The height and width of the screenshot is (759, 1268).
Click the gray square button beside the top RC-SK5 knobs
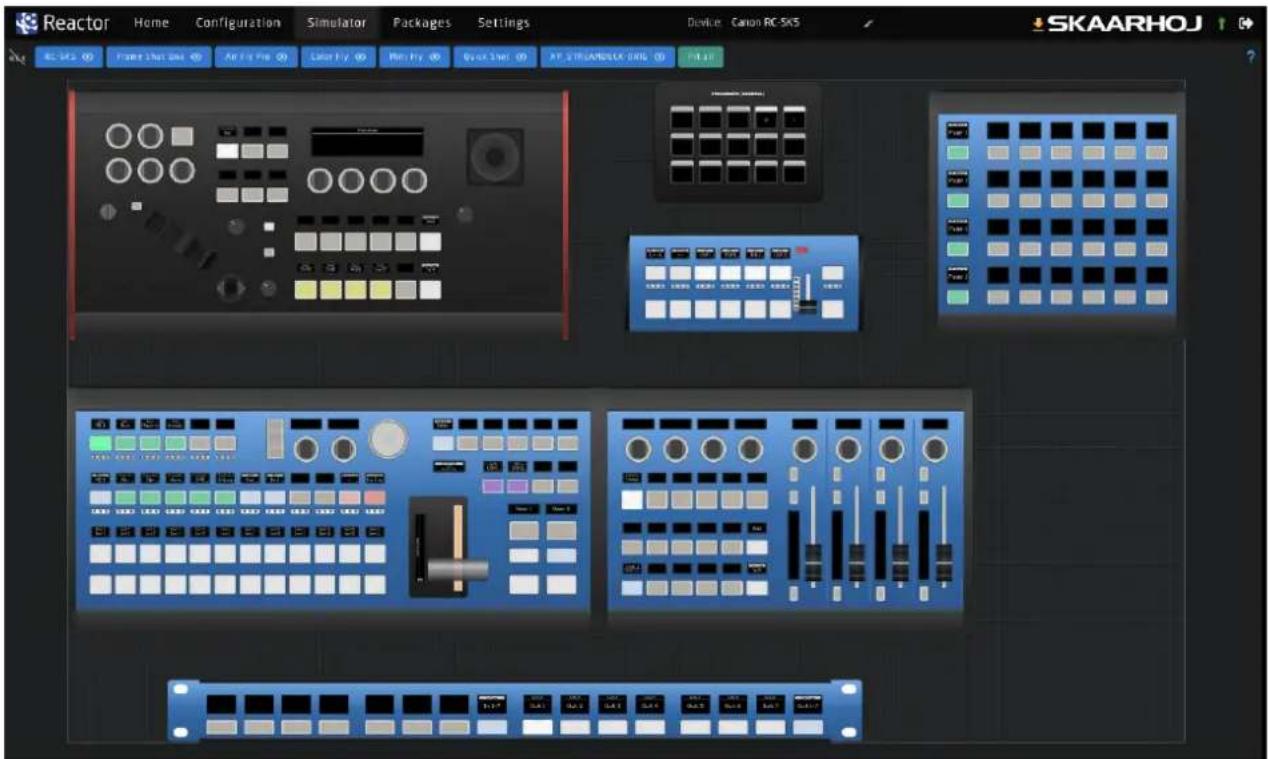pos(182,137)
